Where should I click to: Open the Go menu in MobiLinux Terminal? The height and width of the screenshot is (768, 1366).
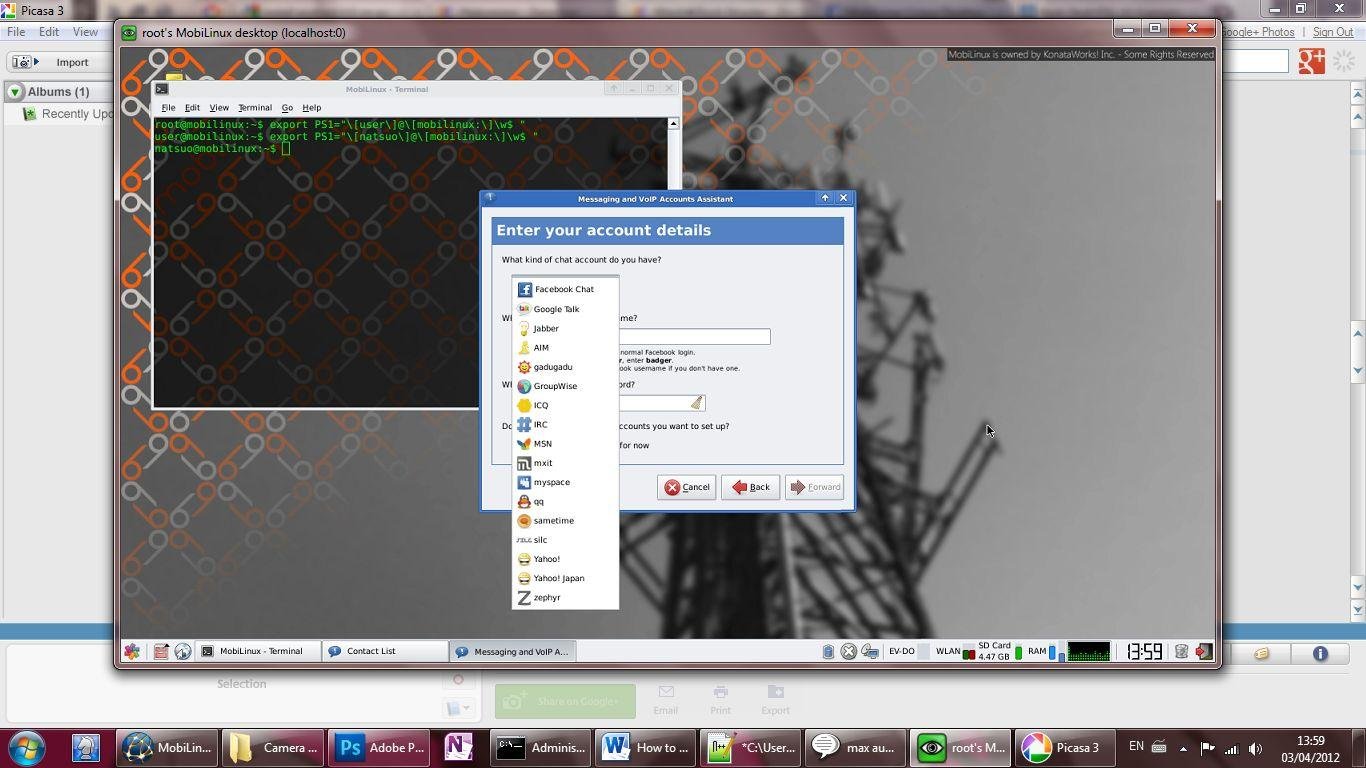(x=287, y=107)
